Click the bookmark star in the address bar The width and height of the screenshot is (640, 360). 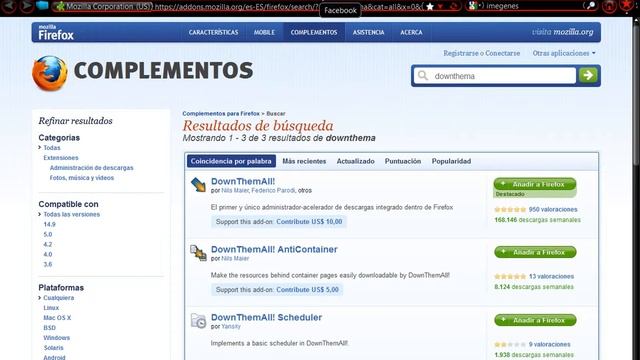(430, 7)
